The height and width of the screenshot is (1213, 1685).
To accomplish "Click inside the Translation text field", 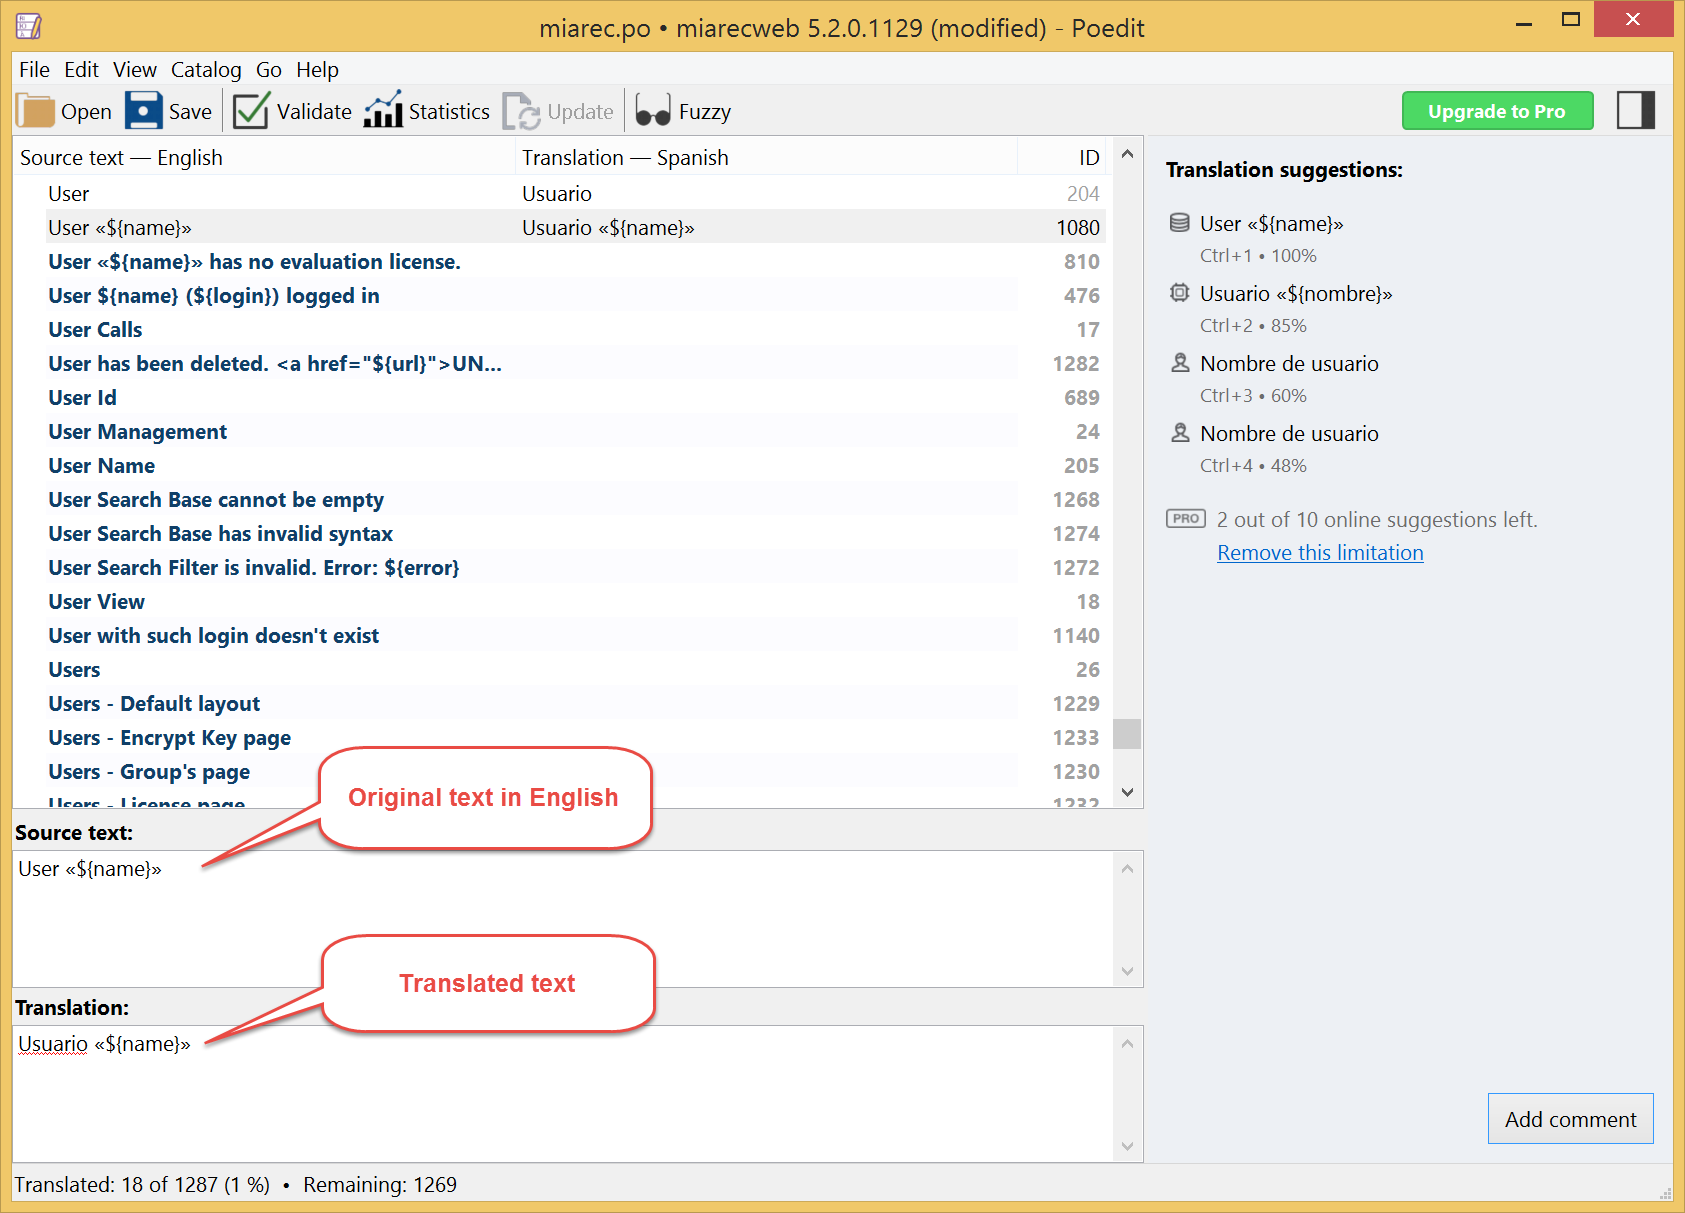I will pos(563,1093).
